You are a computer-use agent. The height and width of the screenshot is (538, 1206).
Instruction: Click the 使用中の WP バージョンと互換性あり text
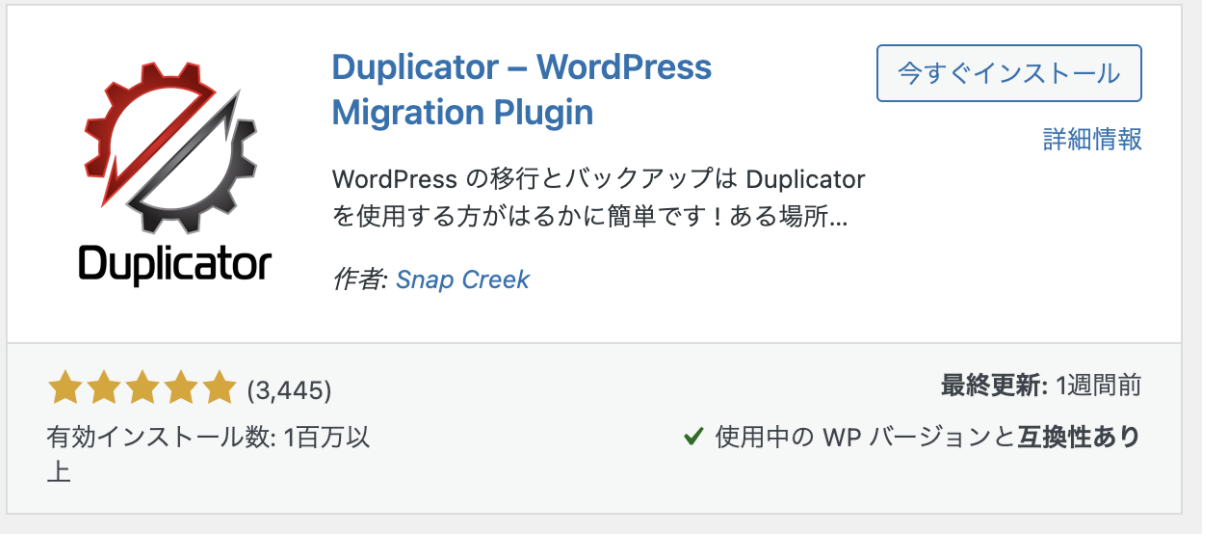coord(928,437)
